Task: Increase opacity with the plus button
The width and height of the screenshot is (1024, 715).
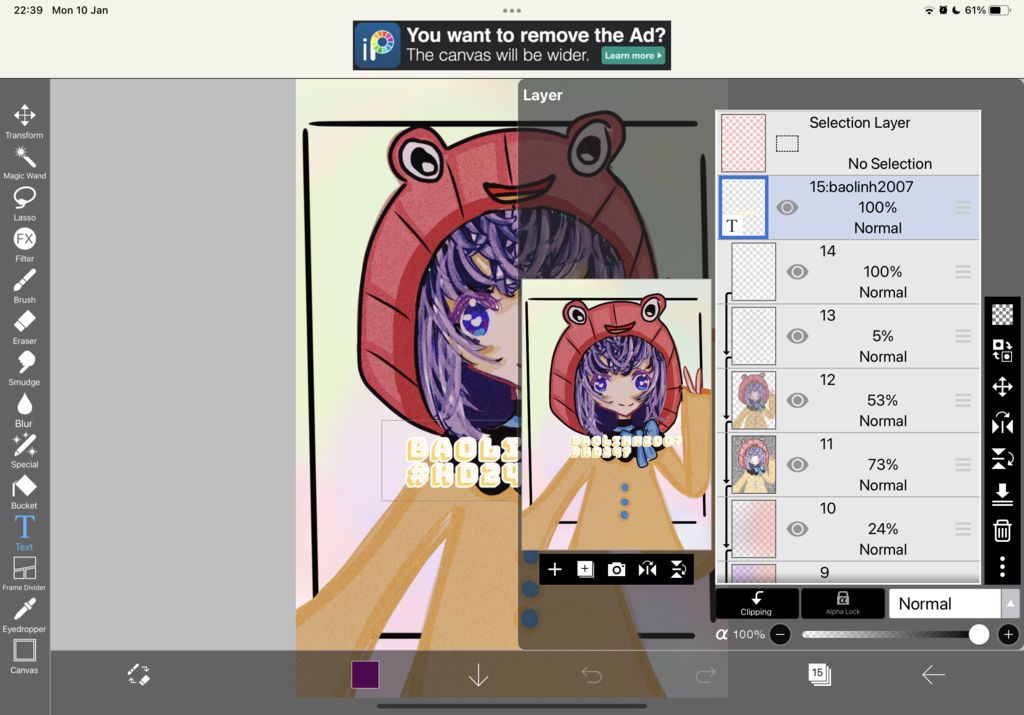Action: coord(1008,634)
